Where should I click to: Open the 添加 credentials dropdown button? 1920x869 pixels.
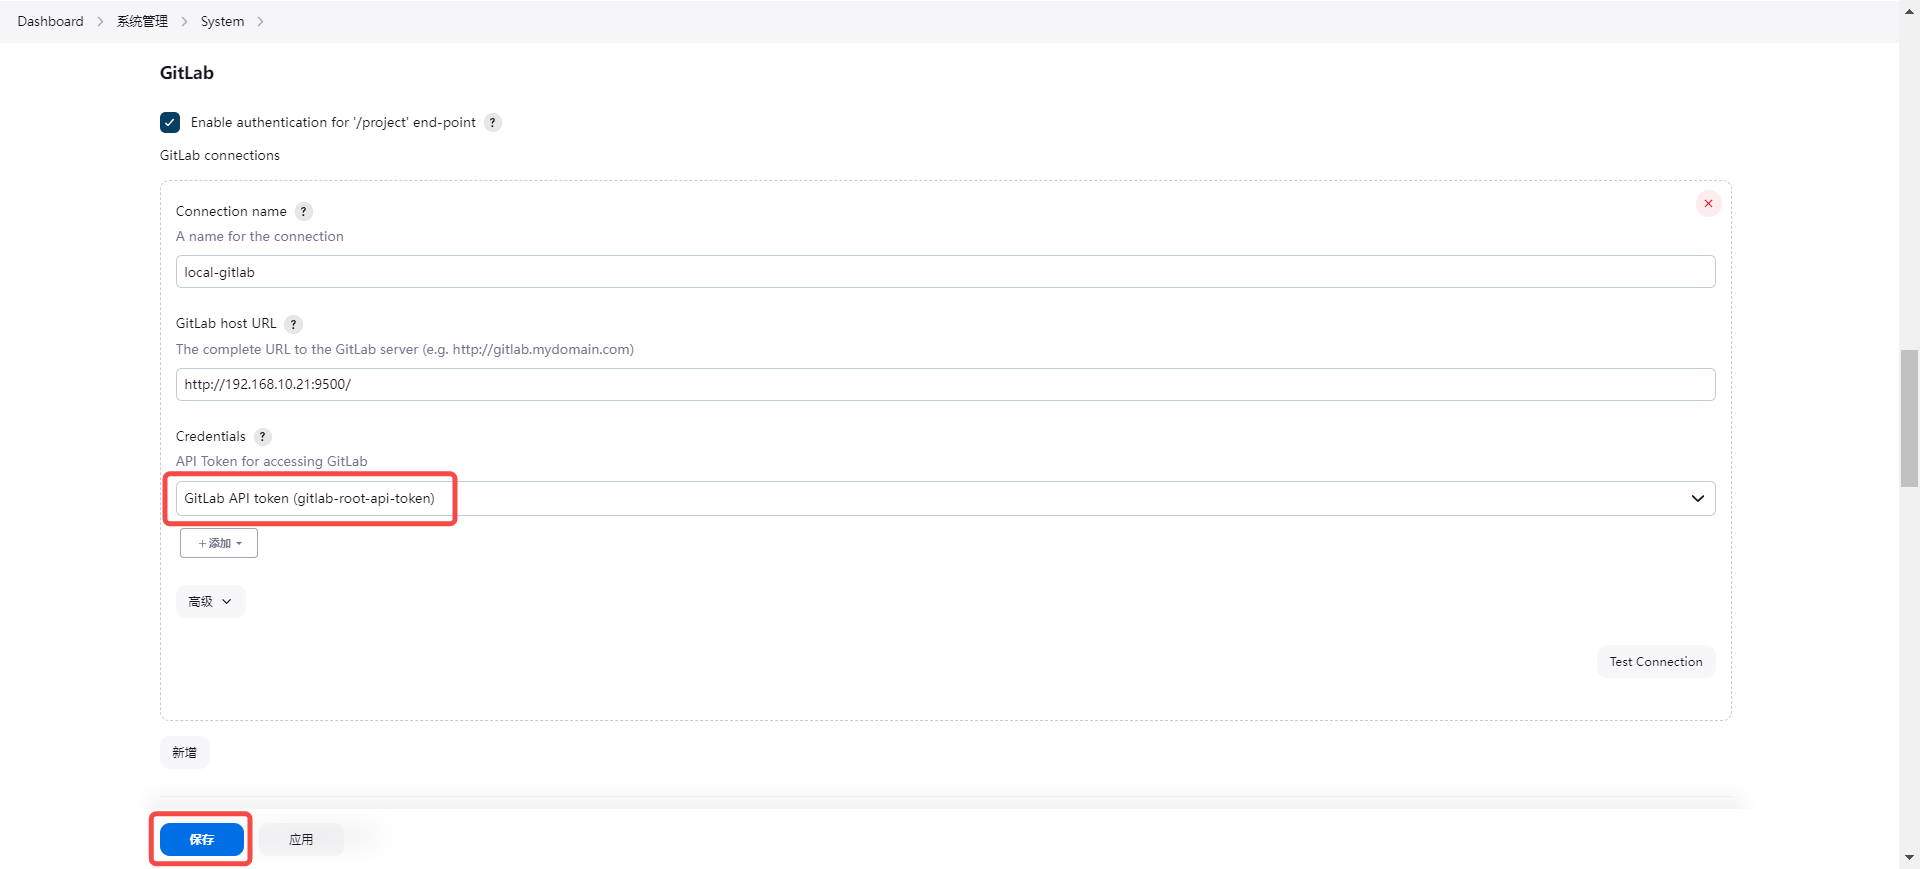point(219,544)
